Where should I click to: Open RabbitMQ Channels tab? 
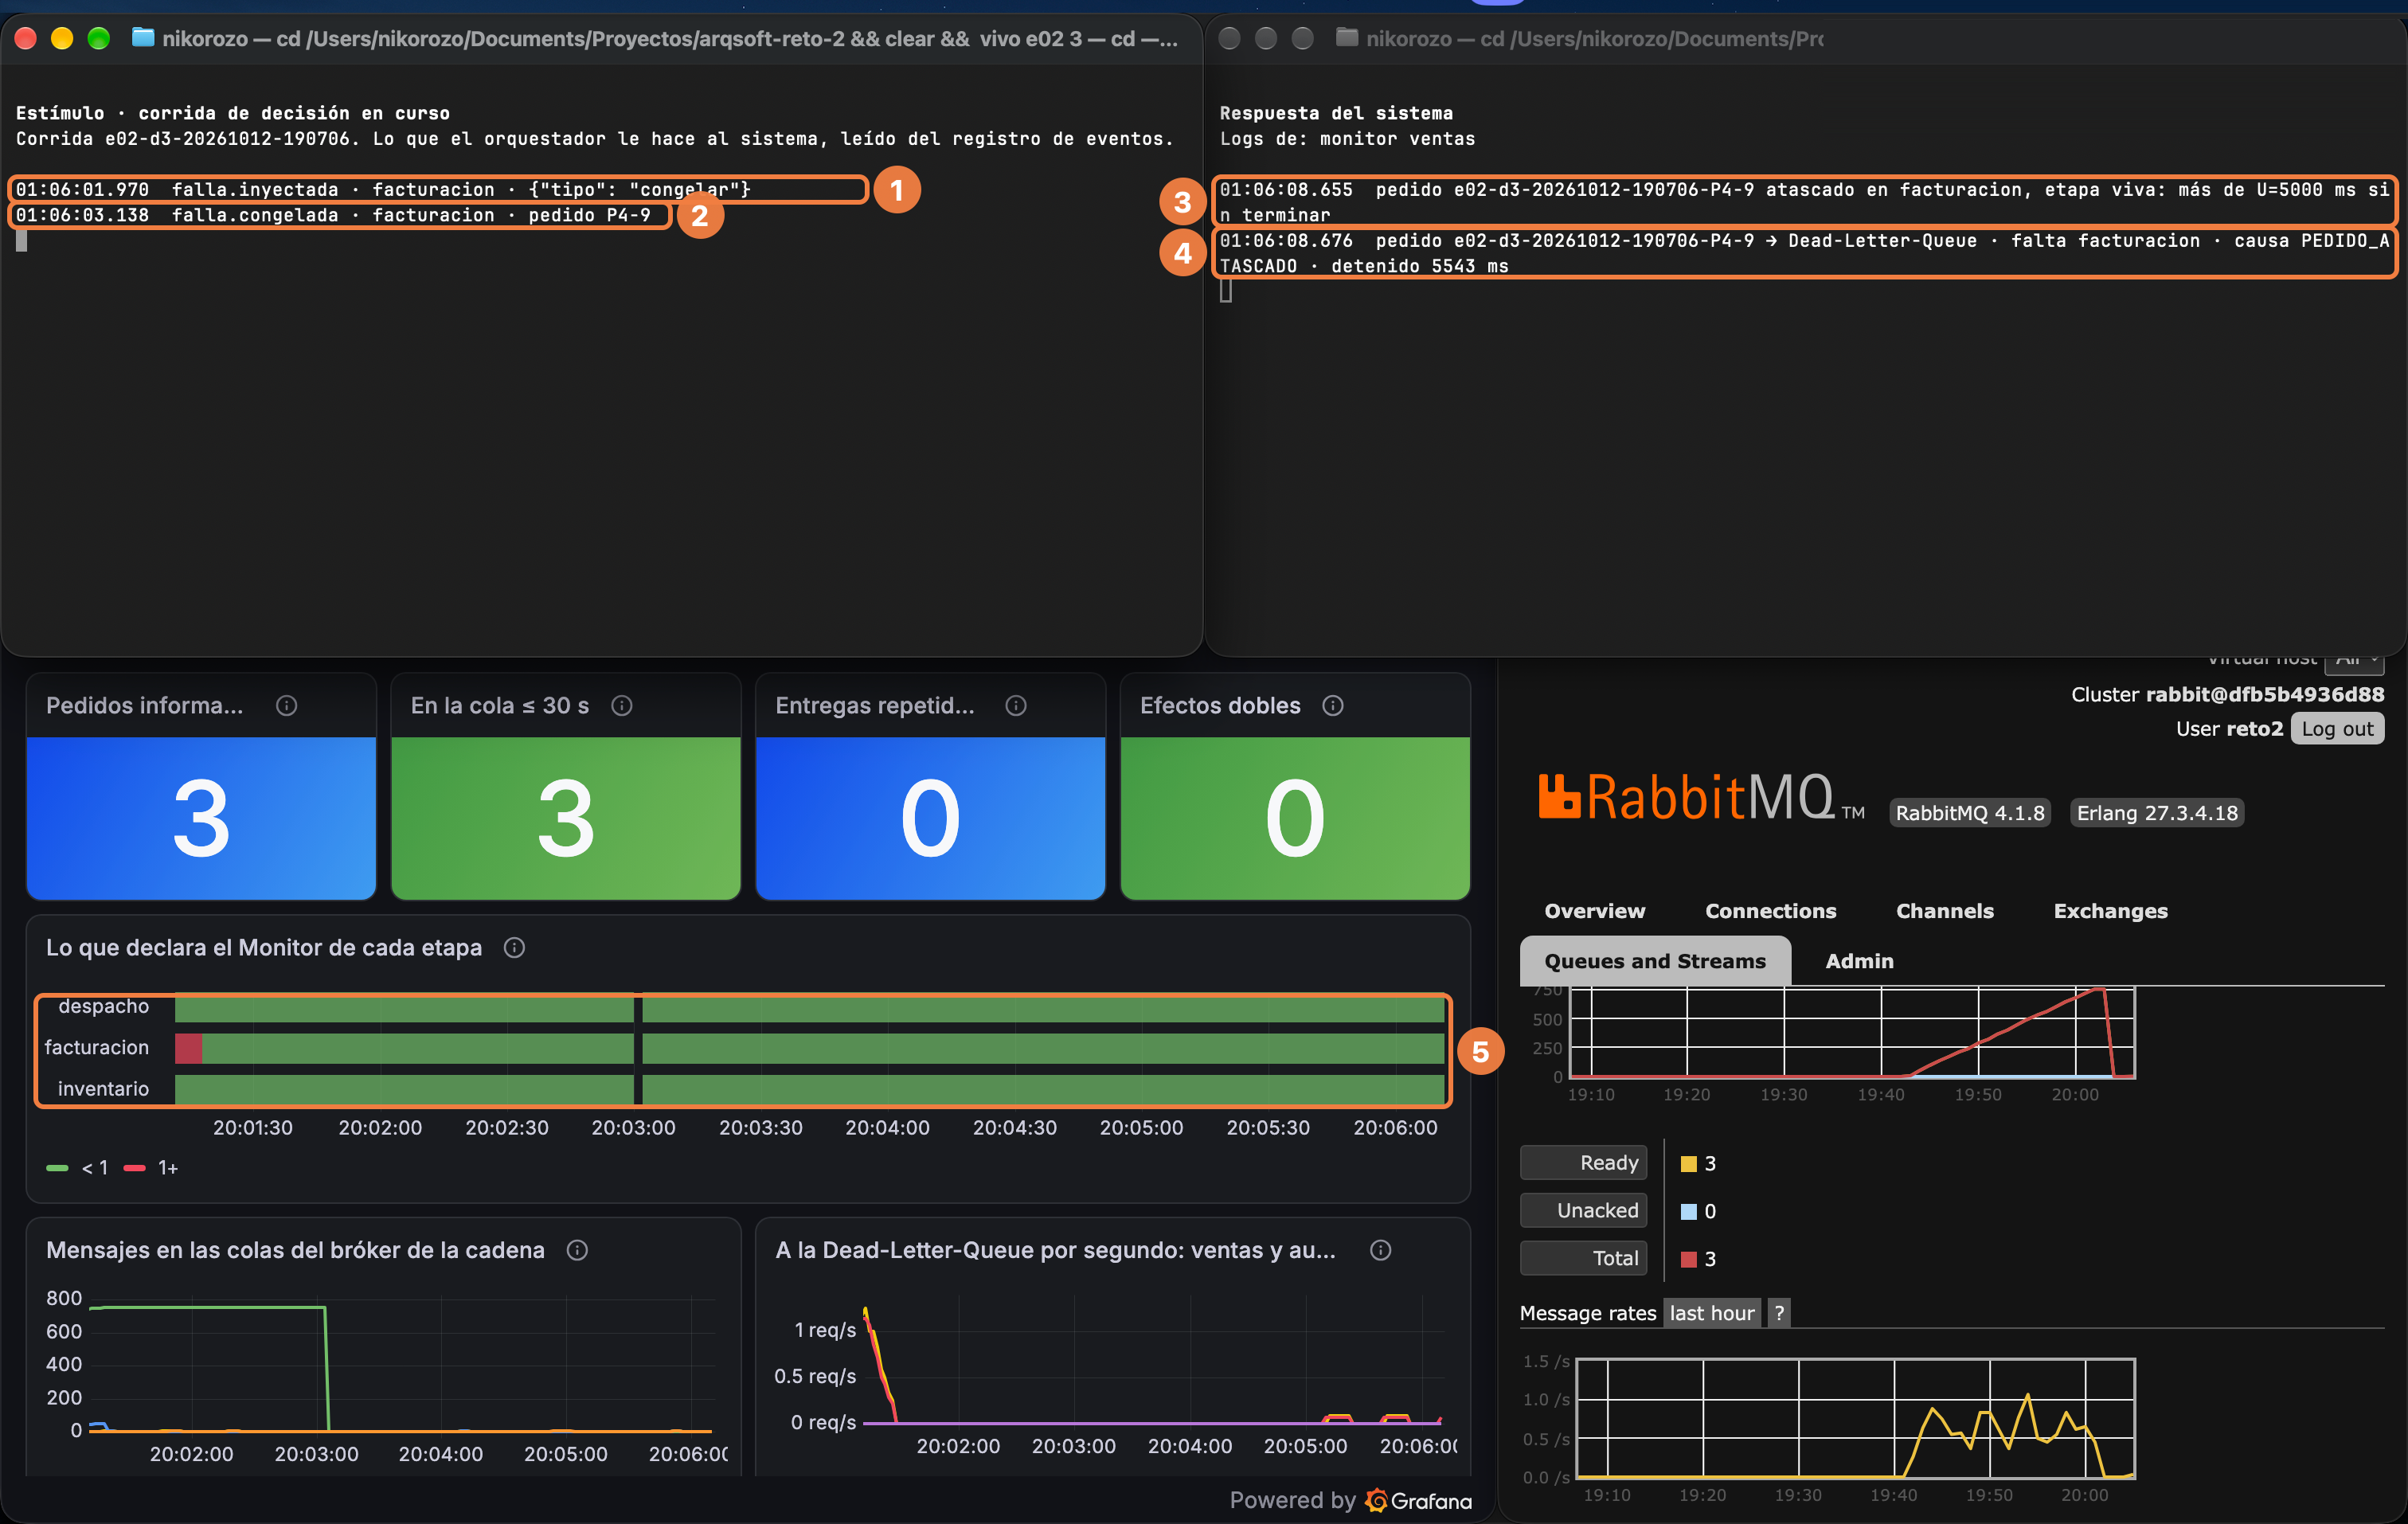(1944, 911)
